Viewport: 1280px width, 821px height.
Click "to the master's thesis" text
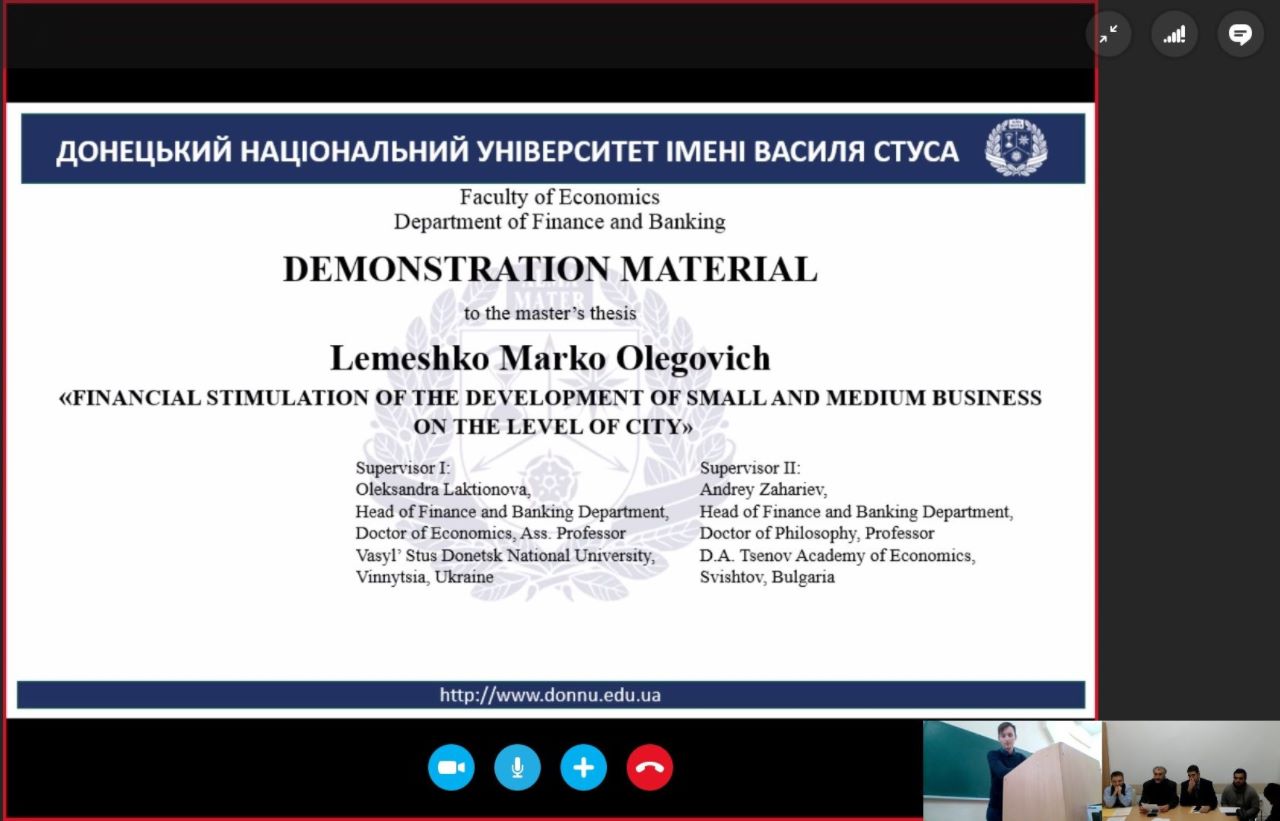pos(550,313)
